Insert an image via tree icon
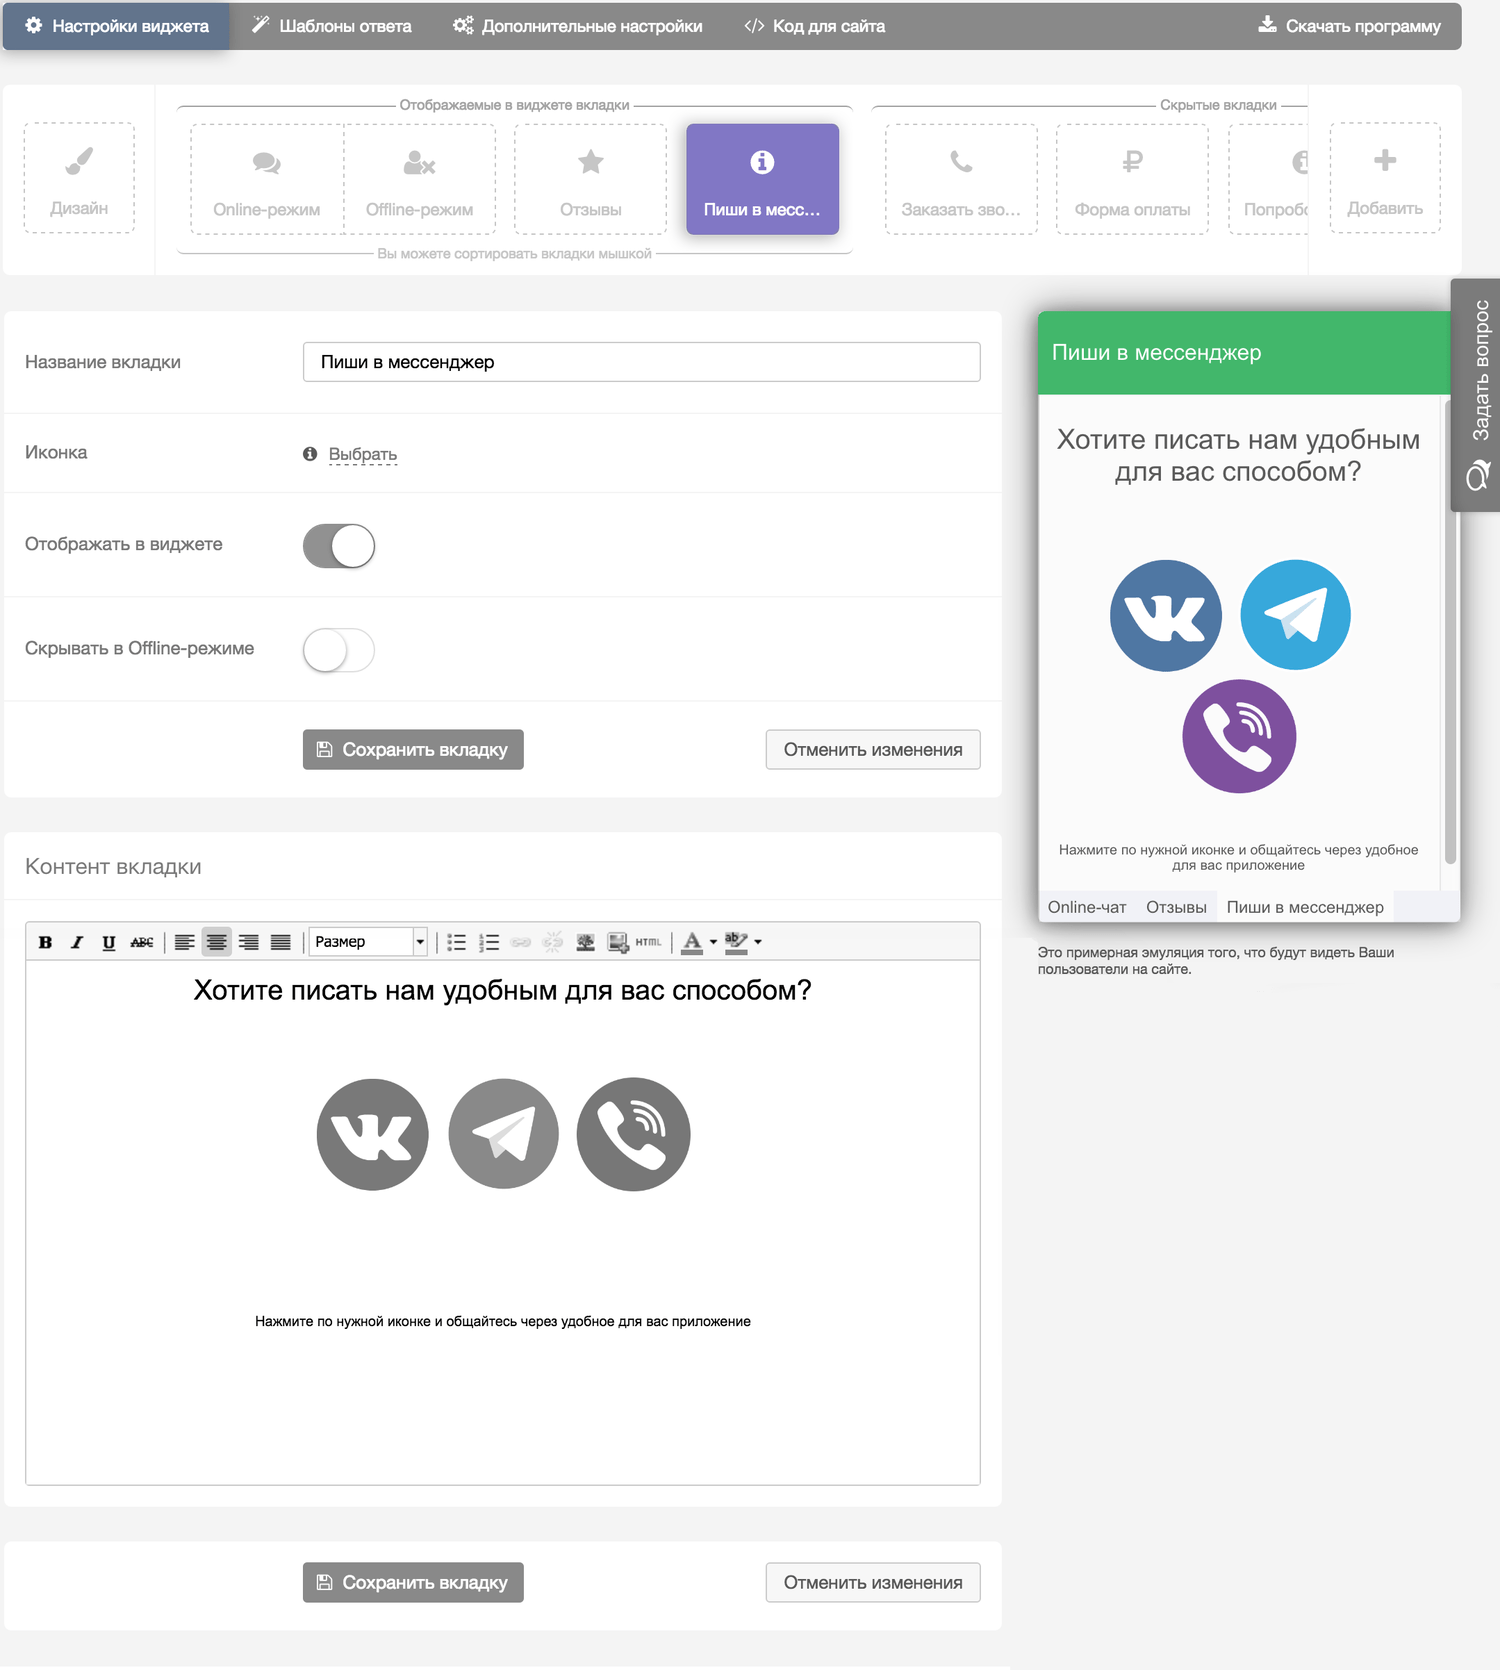This screenshot has height=1670, width=1500. [x=586, y=942]
